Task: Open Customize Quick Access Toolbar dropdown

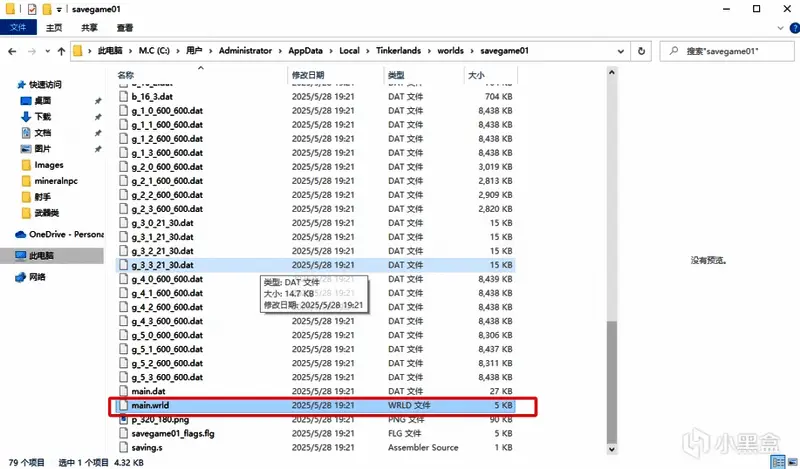Action: [59, 9]
